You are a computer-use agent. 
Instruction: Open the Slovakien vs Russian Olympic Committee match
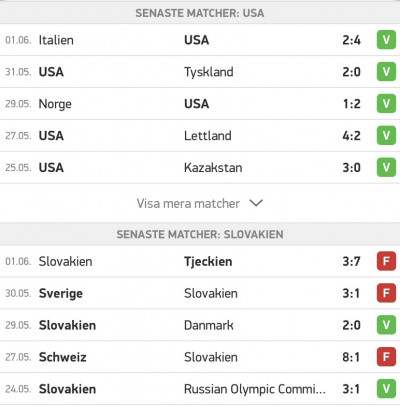point(200,389)
